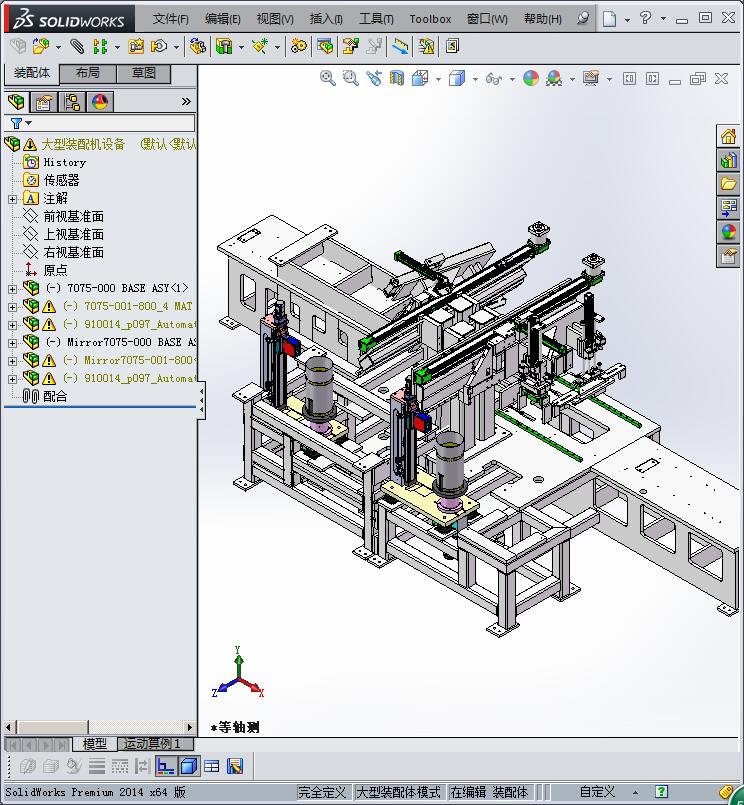The height and width of the screenshot is (805, 744).
Task: Open the Custom Properties task pane icon
Action: pyautogui.click(x=728, y=255)
